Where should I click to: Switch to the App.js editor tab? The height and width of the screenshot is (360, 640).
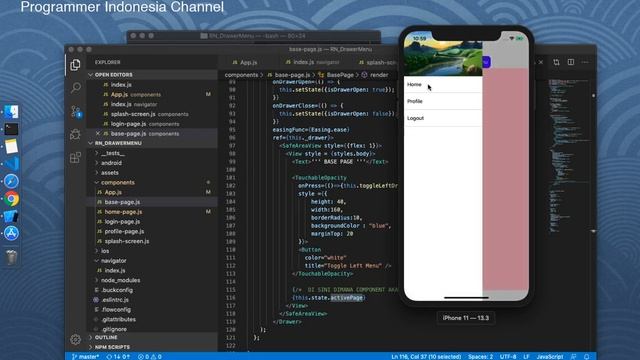pyautogui.click(x=245, y=62)
